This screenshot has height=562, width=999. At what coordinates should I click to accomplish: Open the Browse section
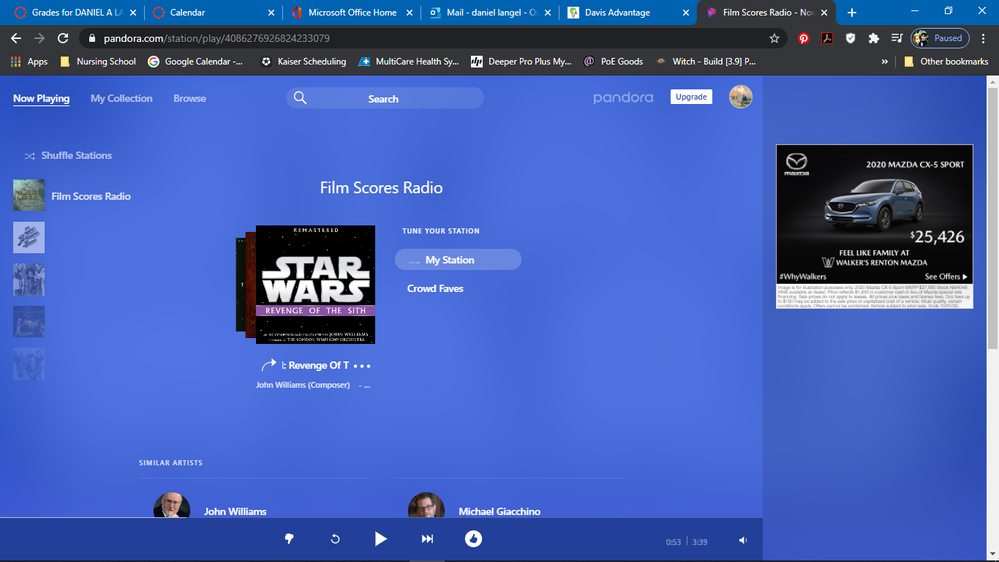coord(189,99)
